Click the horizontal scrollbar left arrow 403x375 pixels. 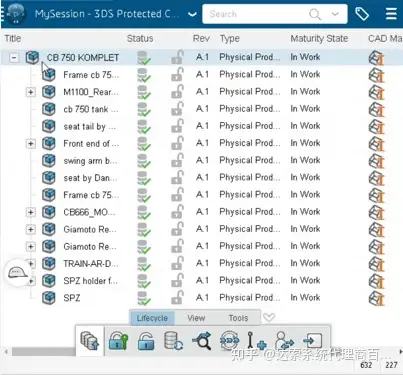(x=6, y=352)
